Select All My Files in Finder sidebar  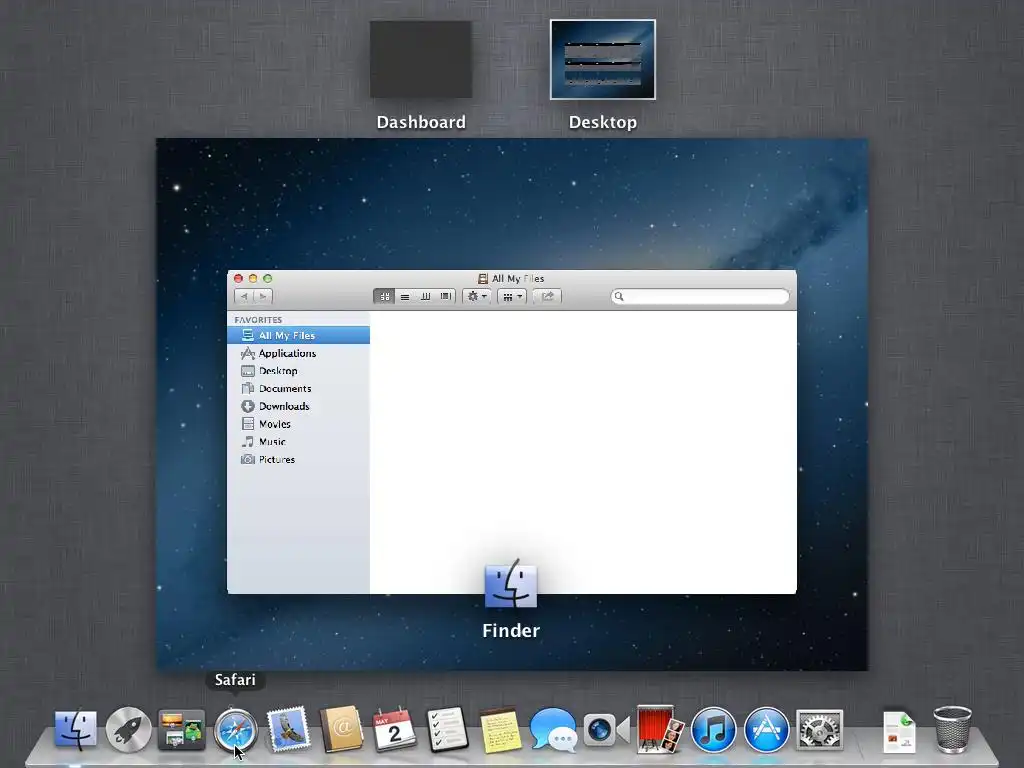[298, 335]
